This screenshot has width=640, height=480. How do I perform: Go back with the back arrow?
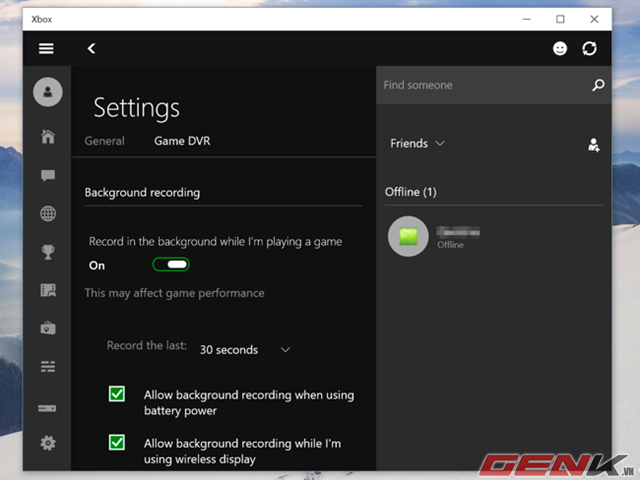pyautogui.click(x=91, y=48)
